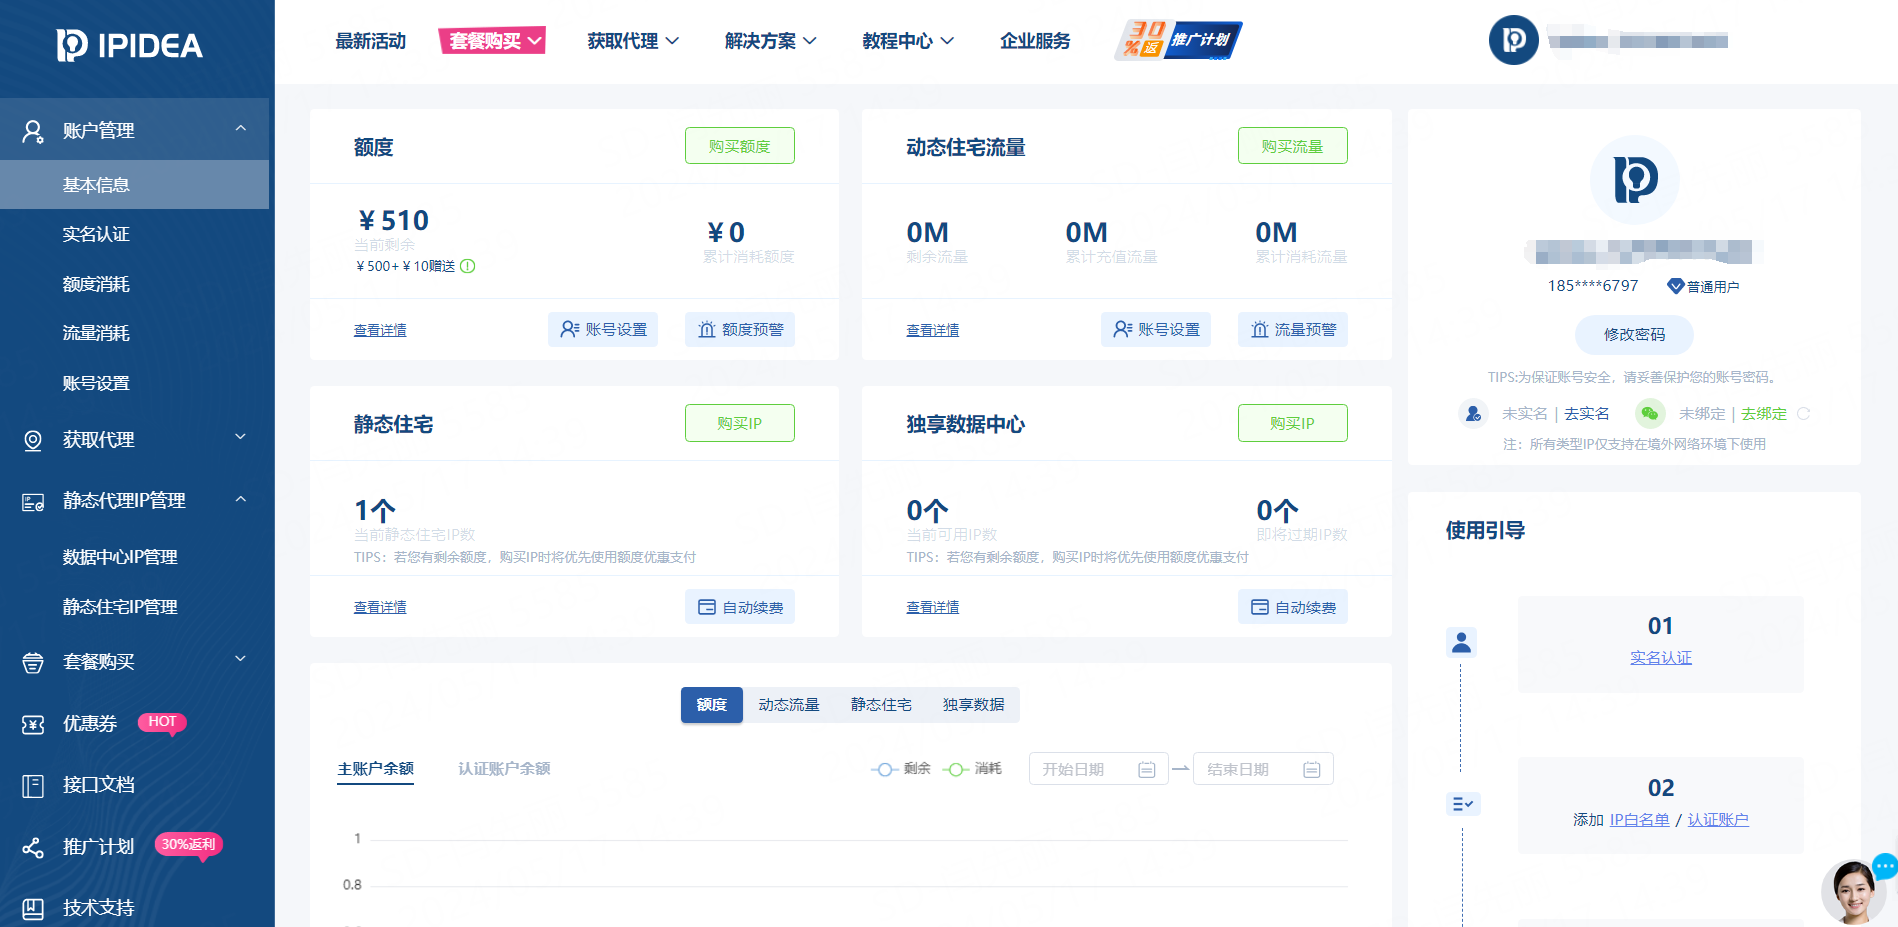Click the 账号设置 icon in 额度 card

pos(570,329)
